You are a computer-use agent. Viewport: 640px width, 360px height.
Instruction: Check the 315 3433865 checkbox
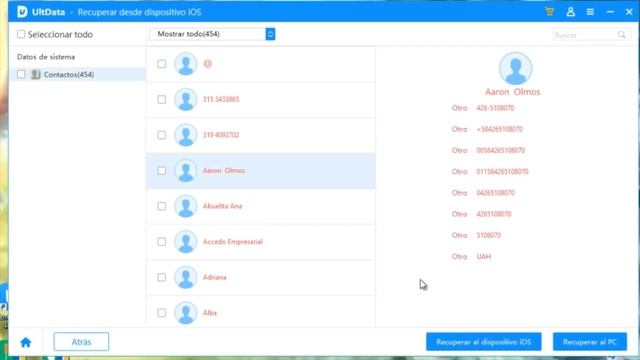click(162, 99)
